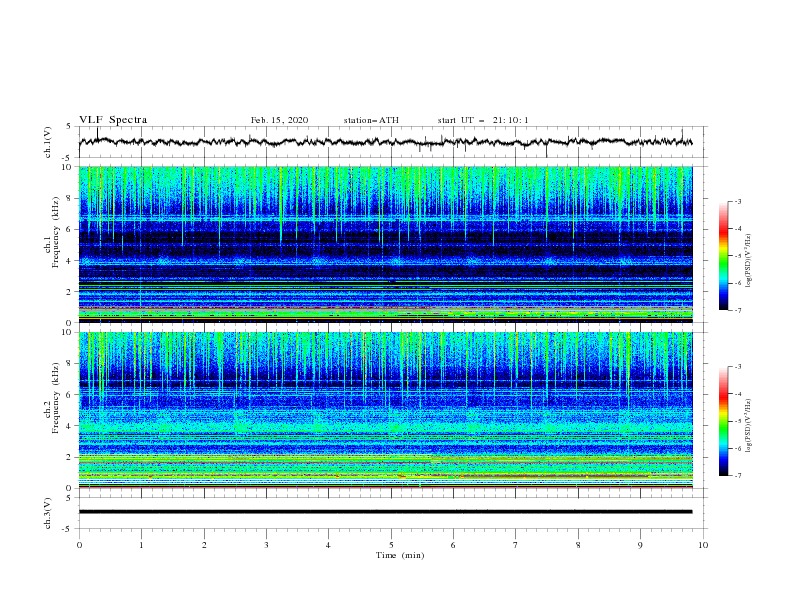
Task: Click the ch.1 voltage waveform trace
Action: click(x=385, y=142)
